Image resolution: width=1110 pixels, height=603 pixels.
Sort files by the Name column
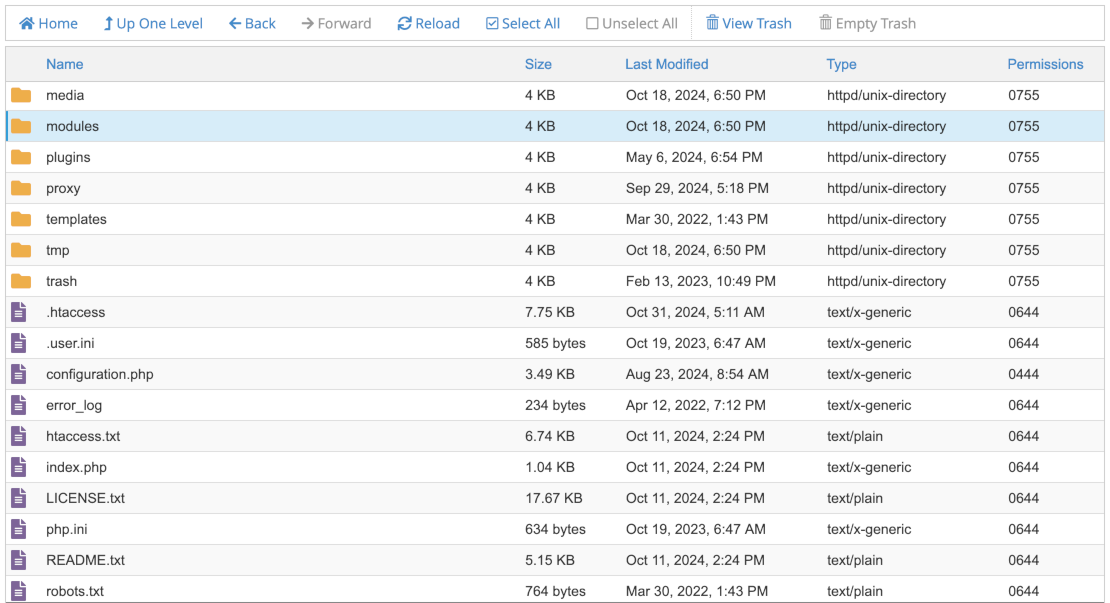click(64, 64)
